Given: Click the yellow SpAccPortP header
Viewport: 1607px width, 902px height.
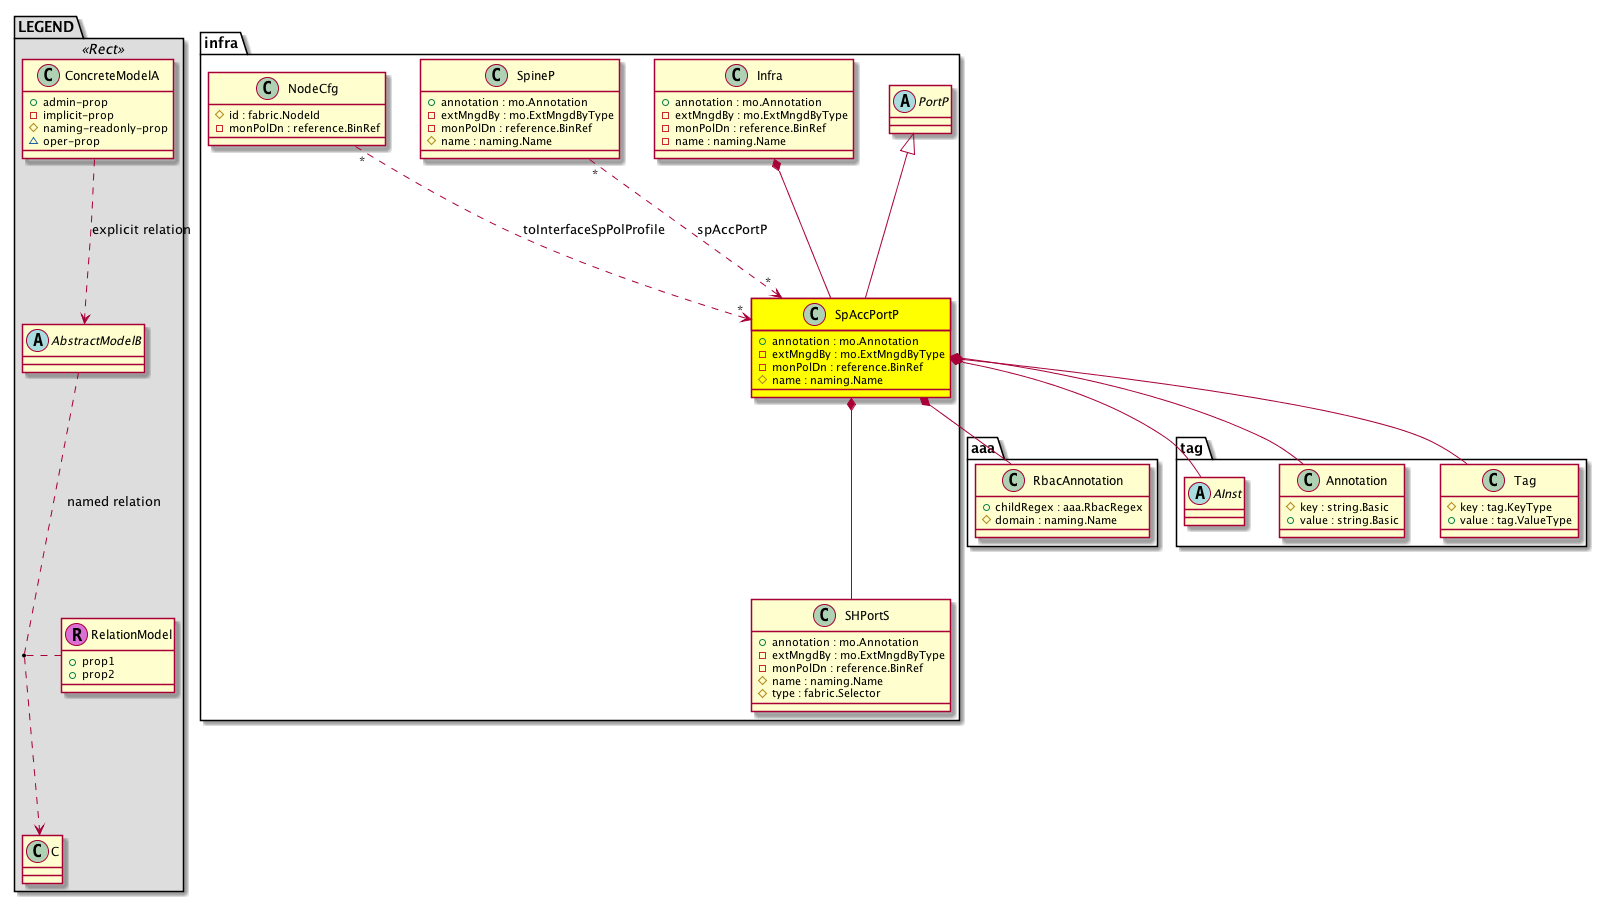Looking at the screenshot, I should click(x=866, y=315).
